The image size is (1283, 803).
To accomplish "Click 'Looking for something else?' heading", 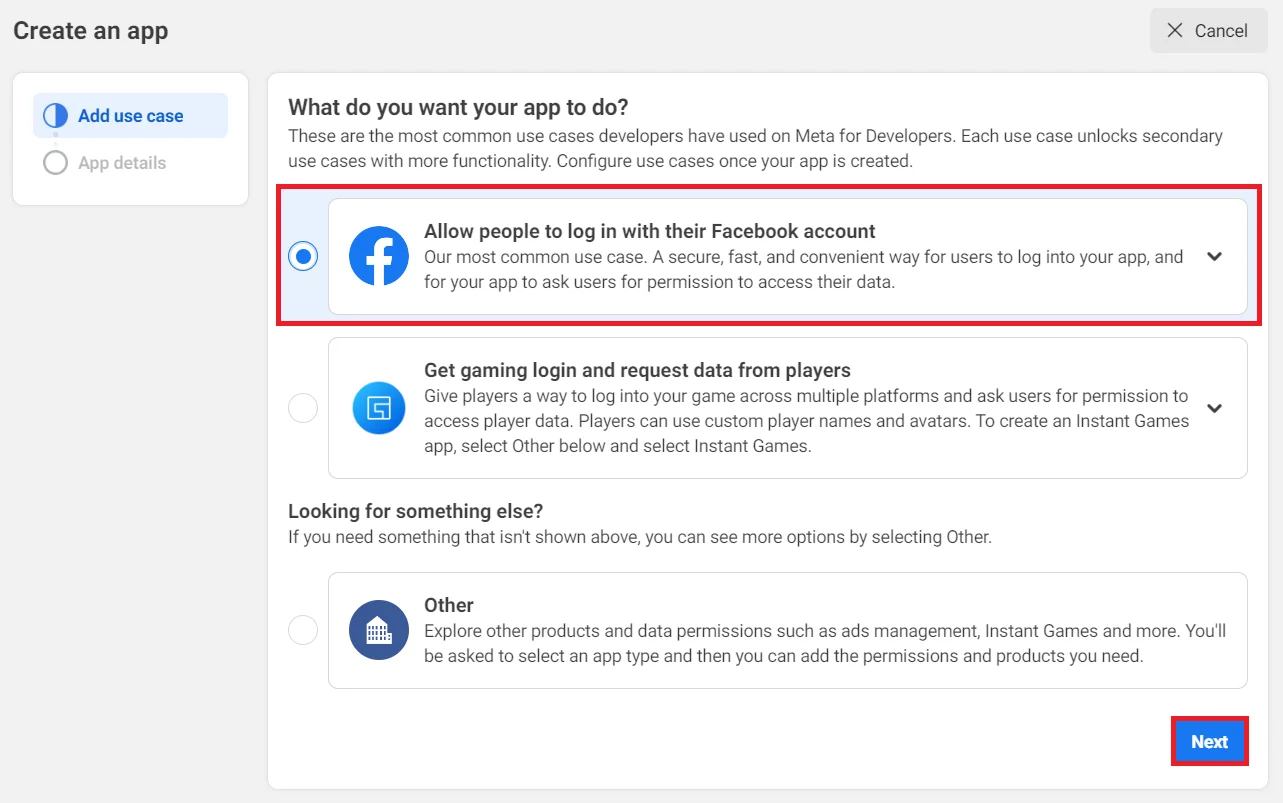I will point(416,511).
